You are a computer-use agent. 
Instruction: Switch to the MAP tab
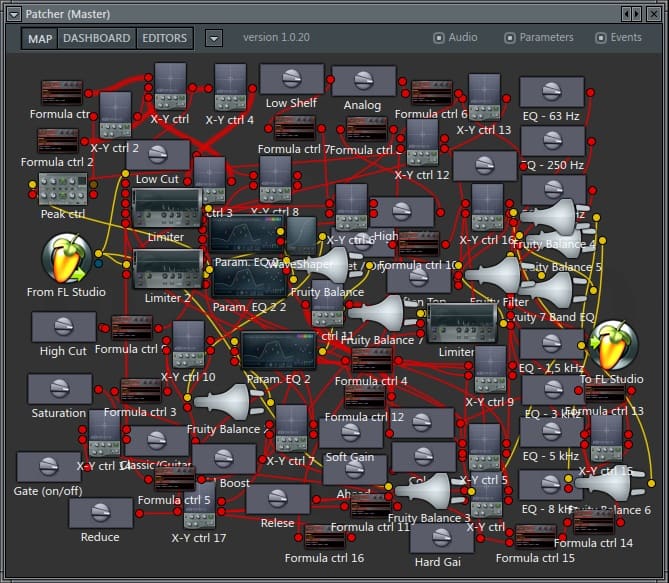click(x=40, y=38)
